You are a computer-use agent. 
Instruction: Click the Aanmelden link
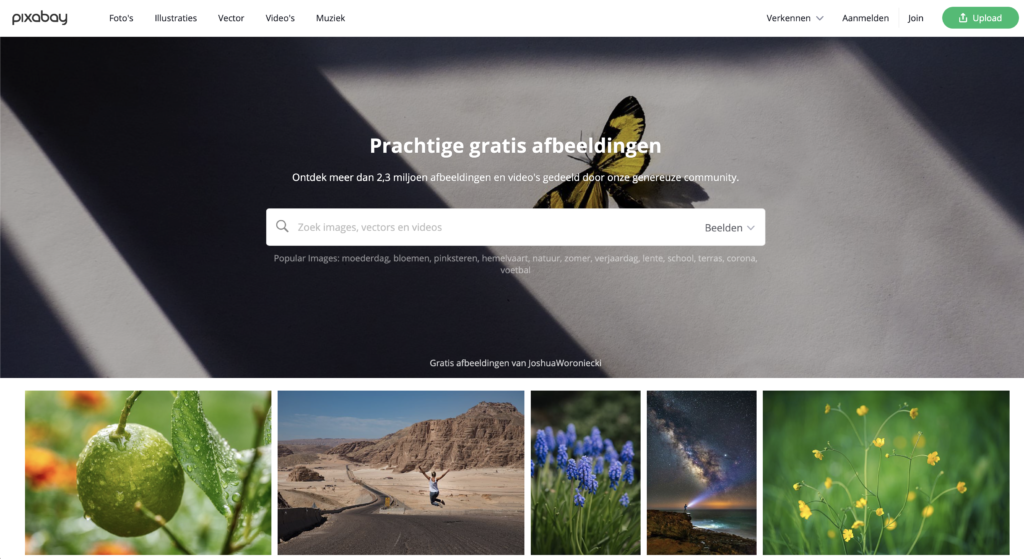tap(865, 18)
